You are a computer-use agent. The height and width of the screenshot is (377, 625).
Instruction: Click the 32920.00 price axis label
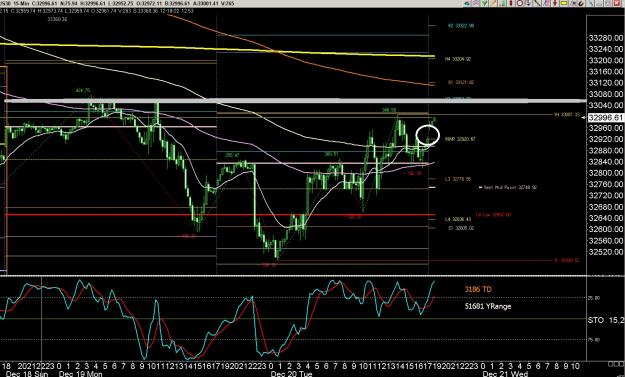[605, 139]
